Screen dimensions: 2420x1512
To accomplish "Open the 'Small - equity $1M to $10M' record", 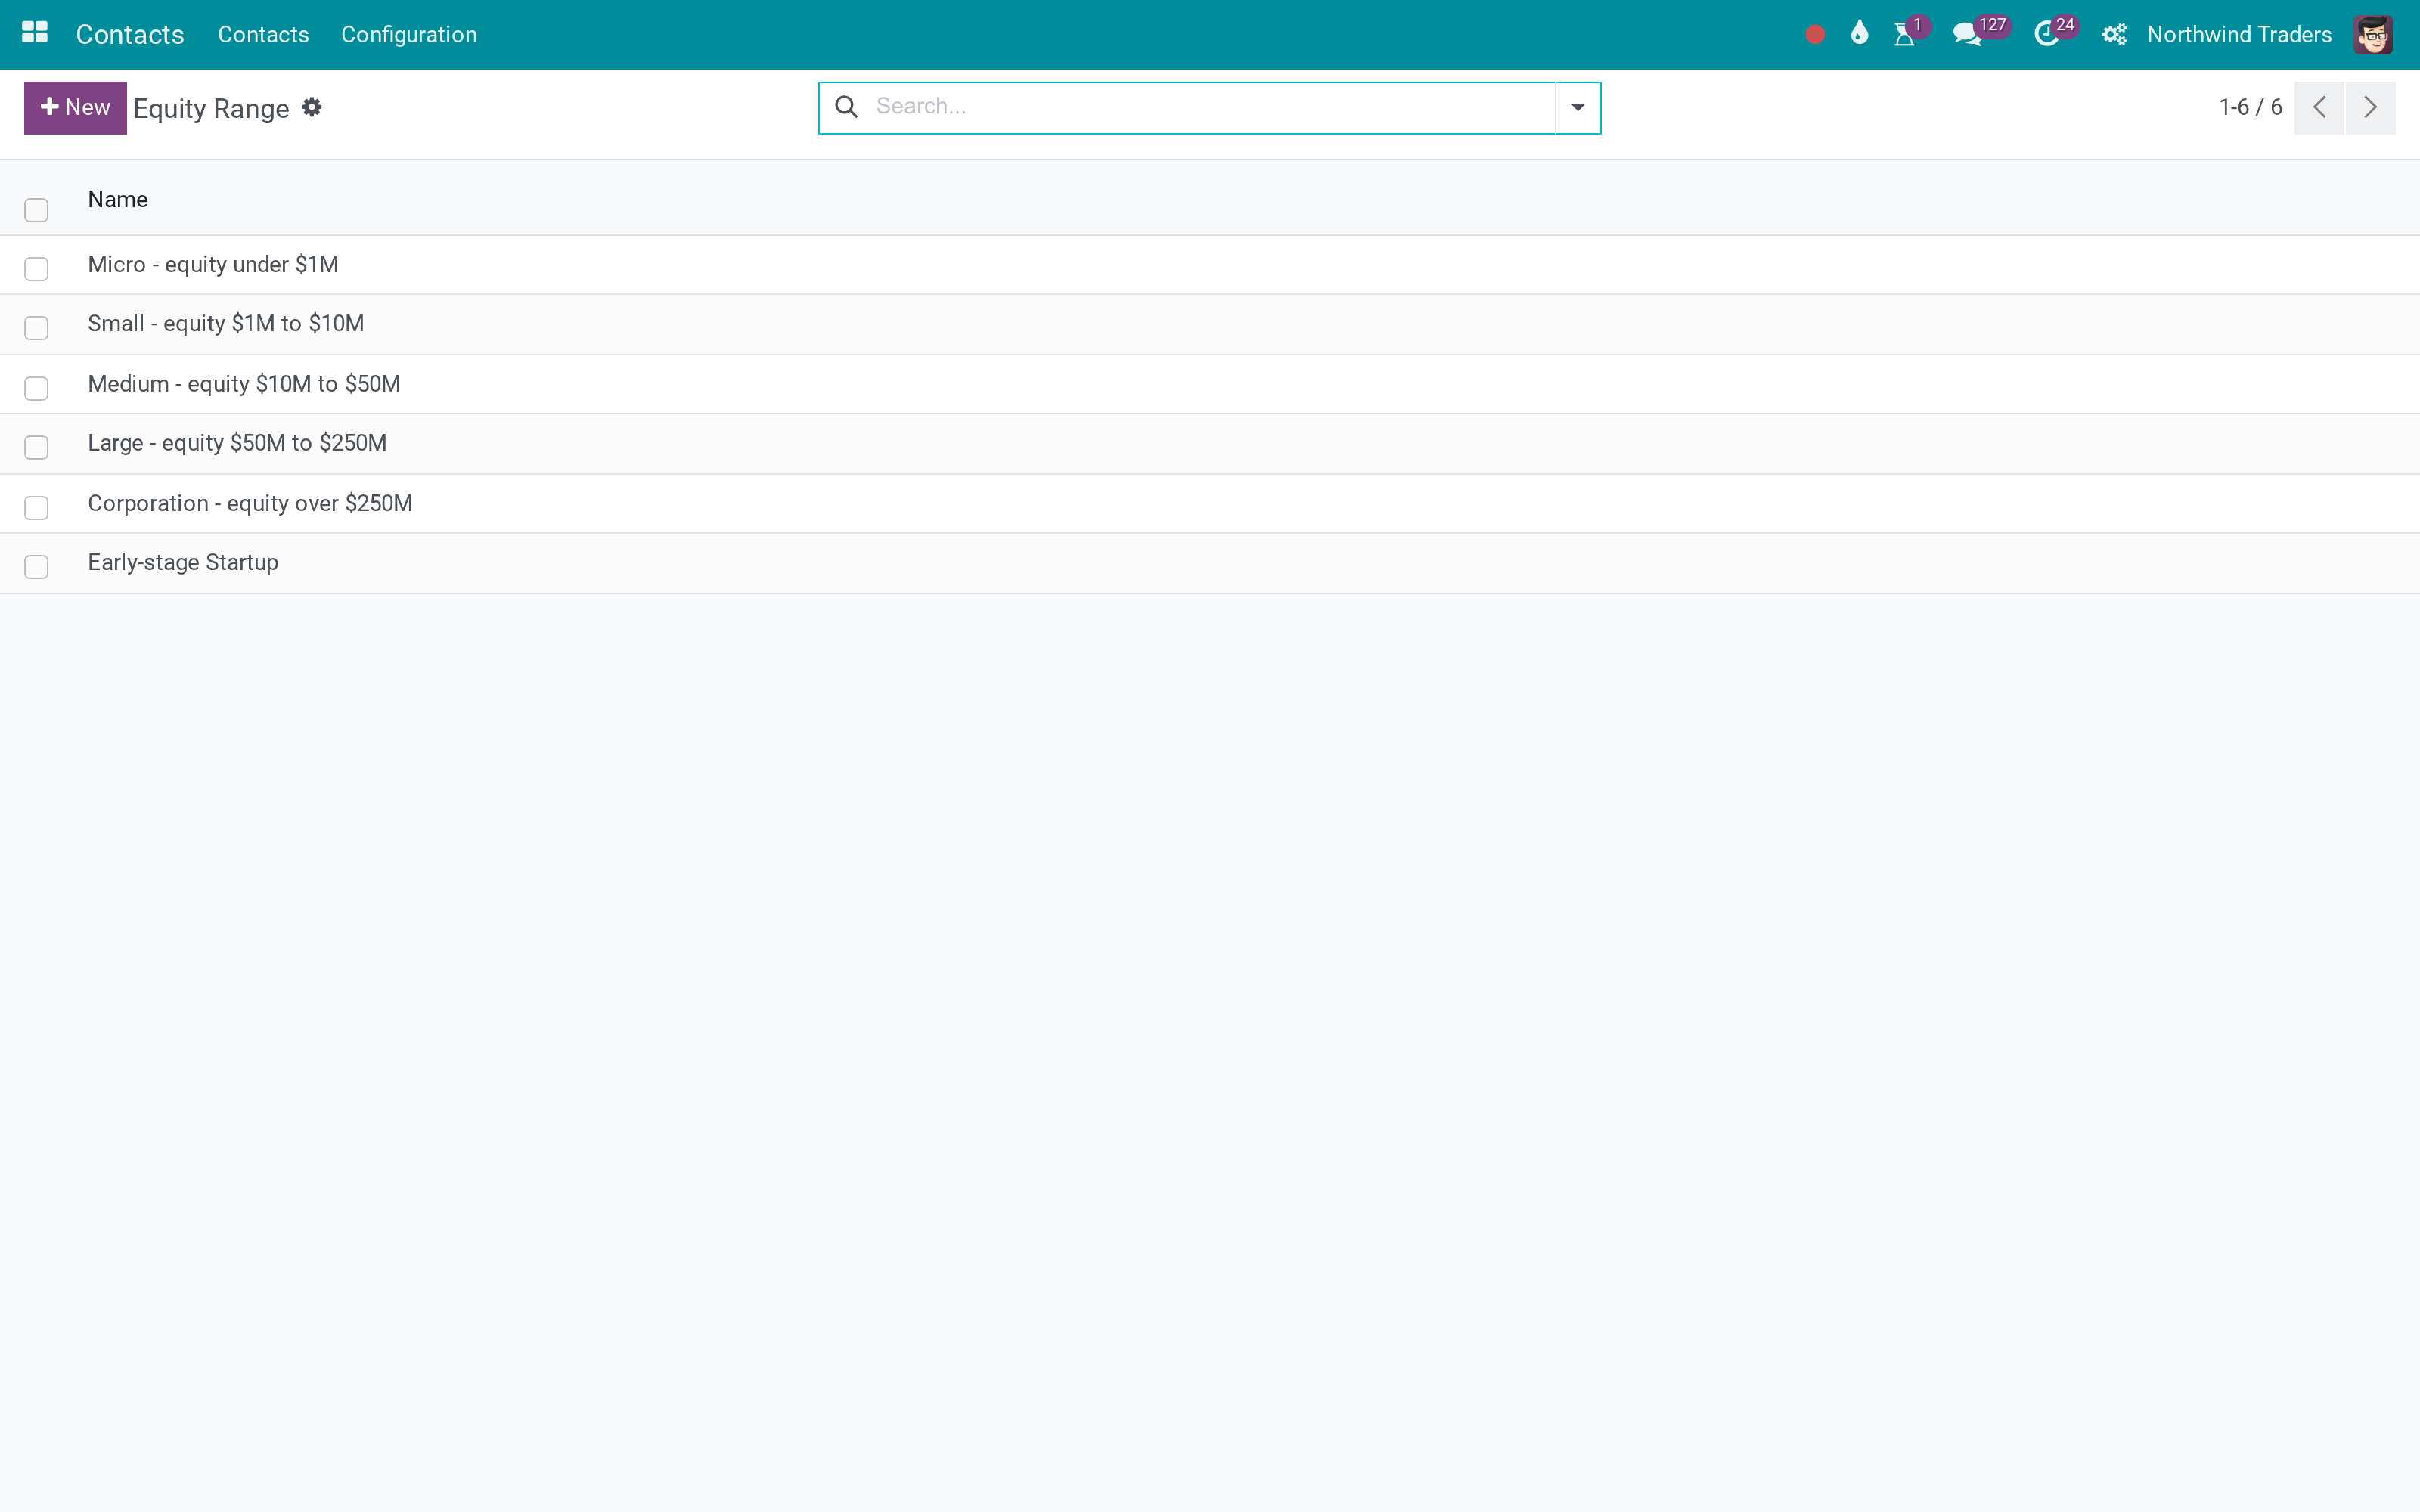I will point(226,323).
